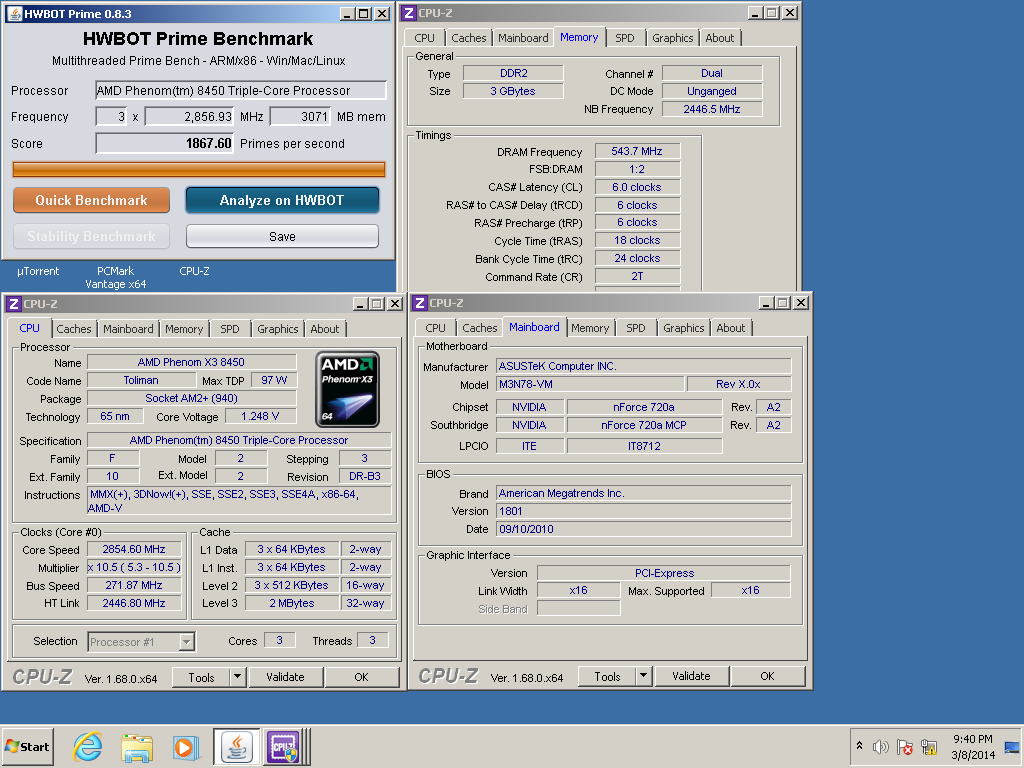The height and width of the screenshot is (768, 1024).
Task: Launch Windows Media Player from taskbar
Action: click(x=185, y=747)
